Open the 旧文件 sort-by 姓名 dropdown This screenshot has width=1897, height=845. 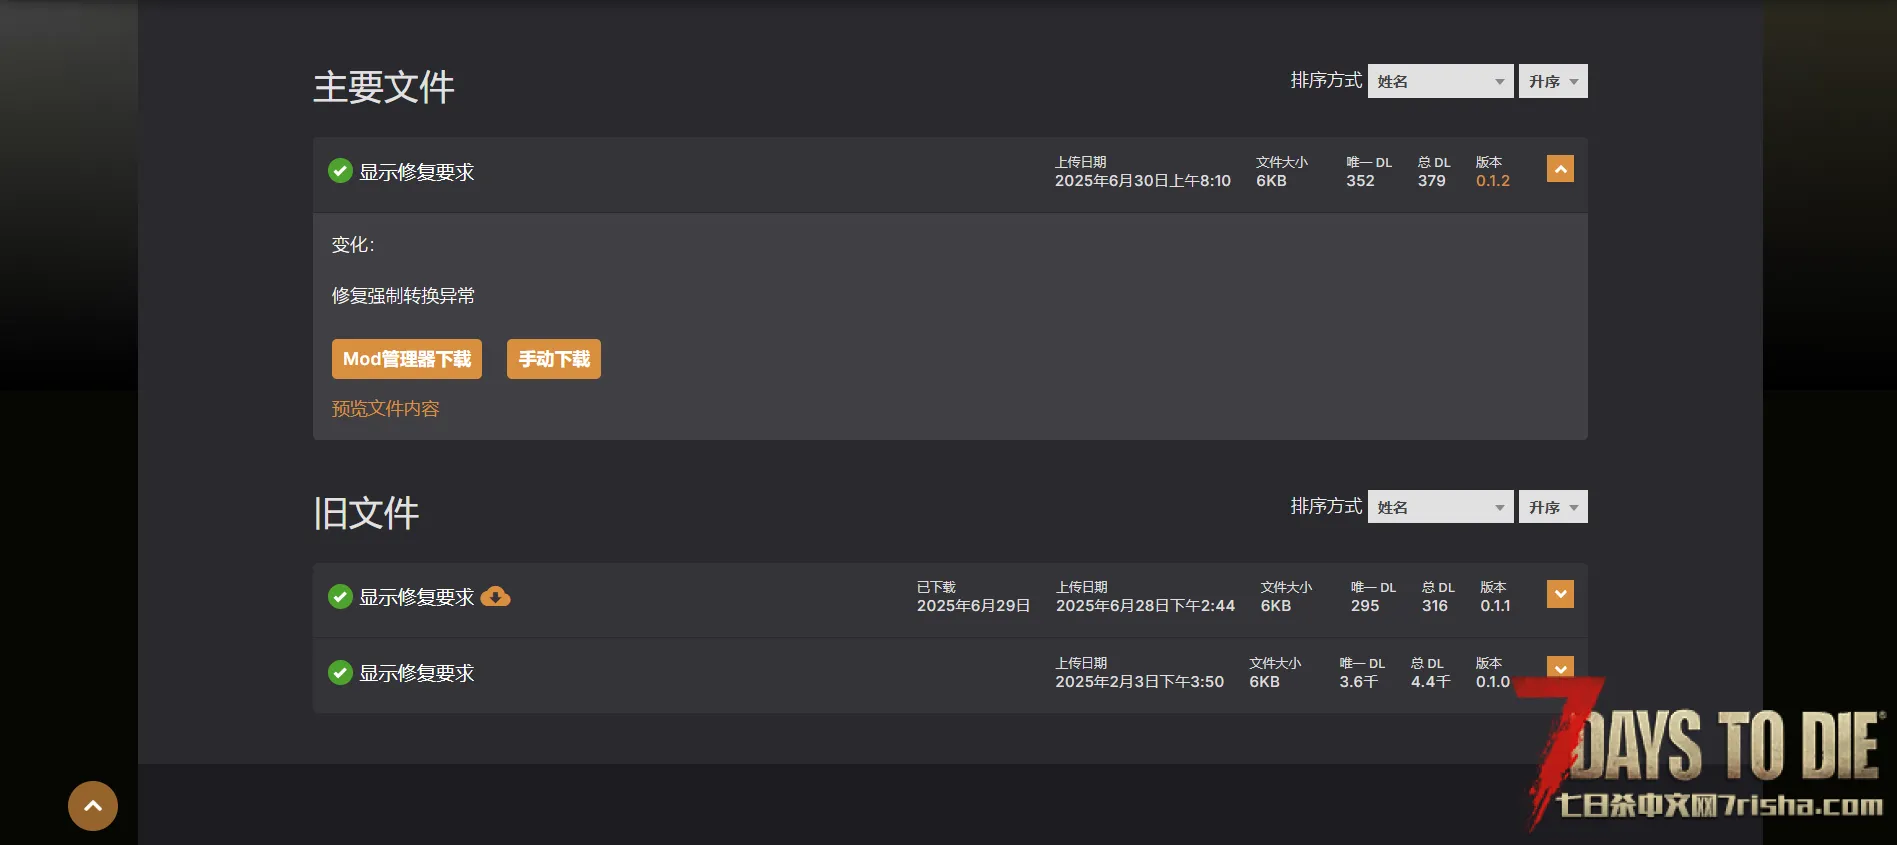[1440, 507]
